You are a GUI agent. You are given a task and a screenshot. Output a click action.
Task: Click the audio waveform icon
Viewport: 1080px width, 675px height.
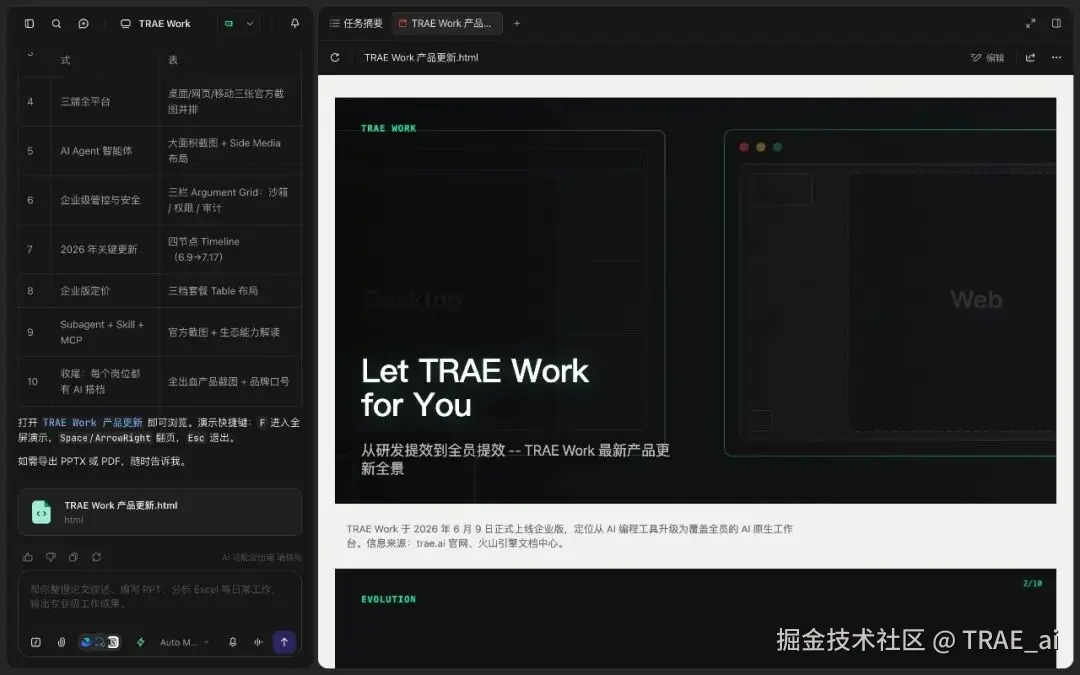tap(258, 642)
